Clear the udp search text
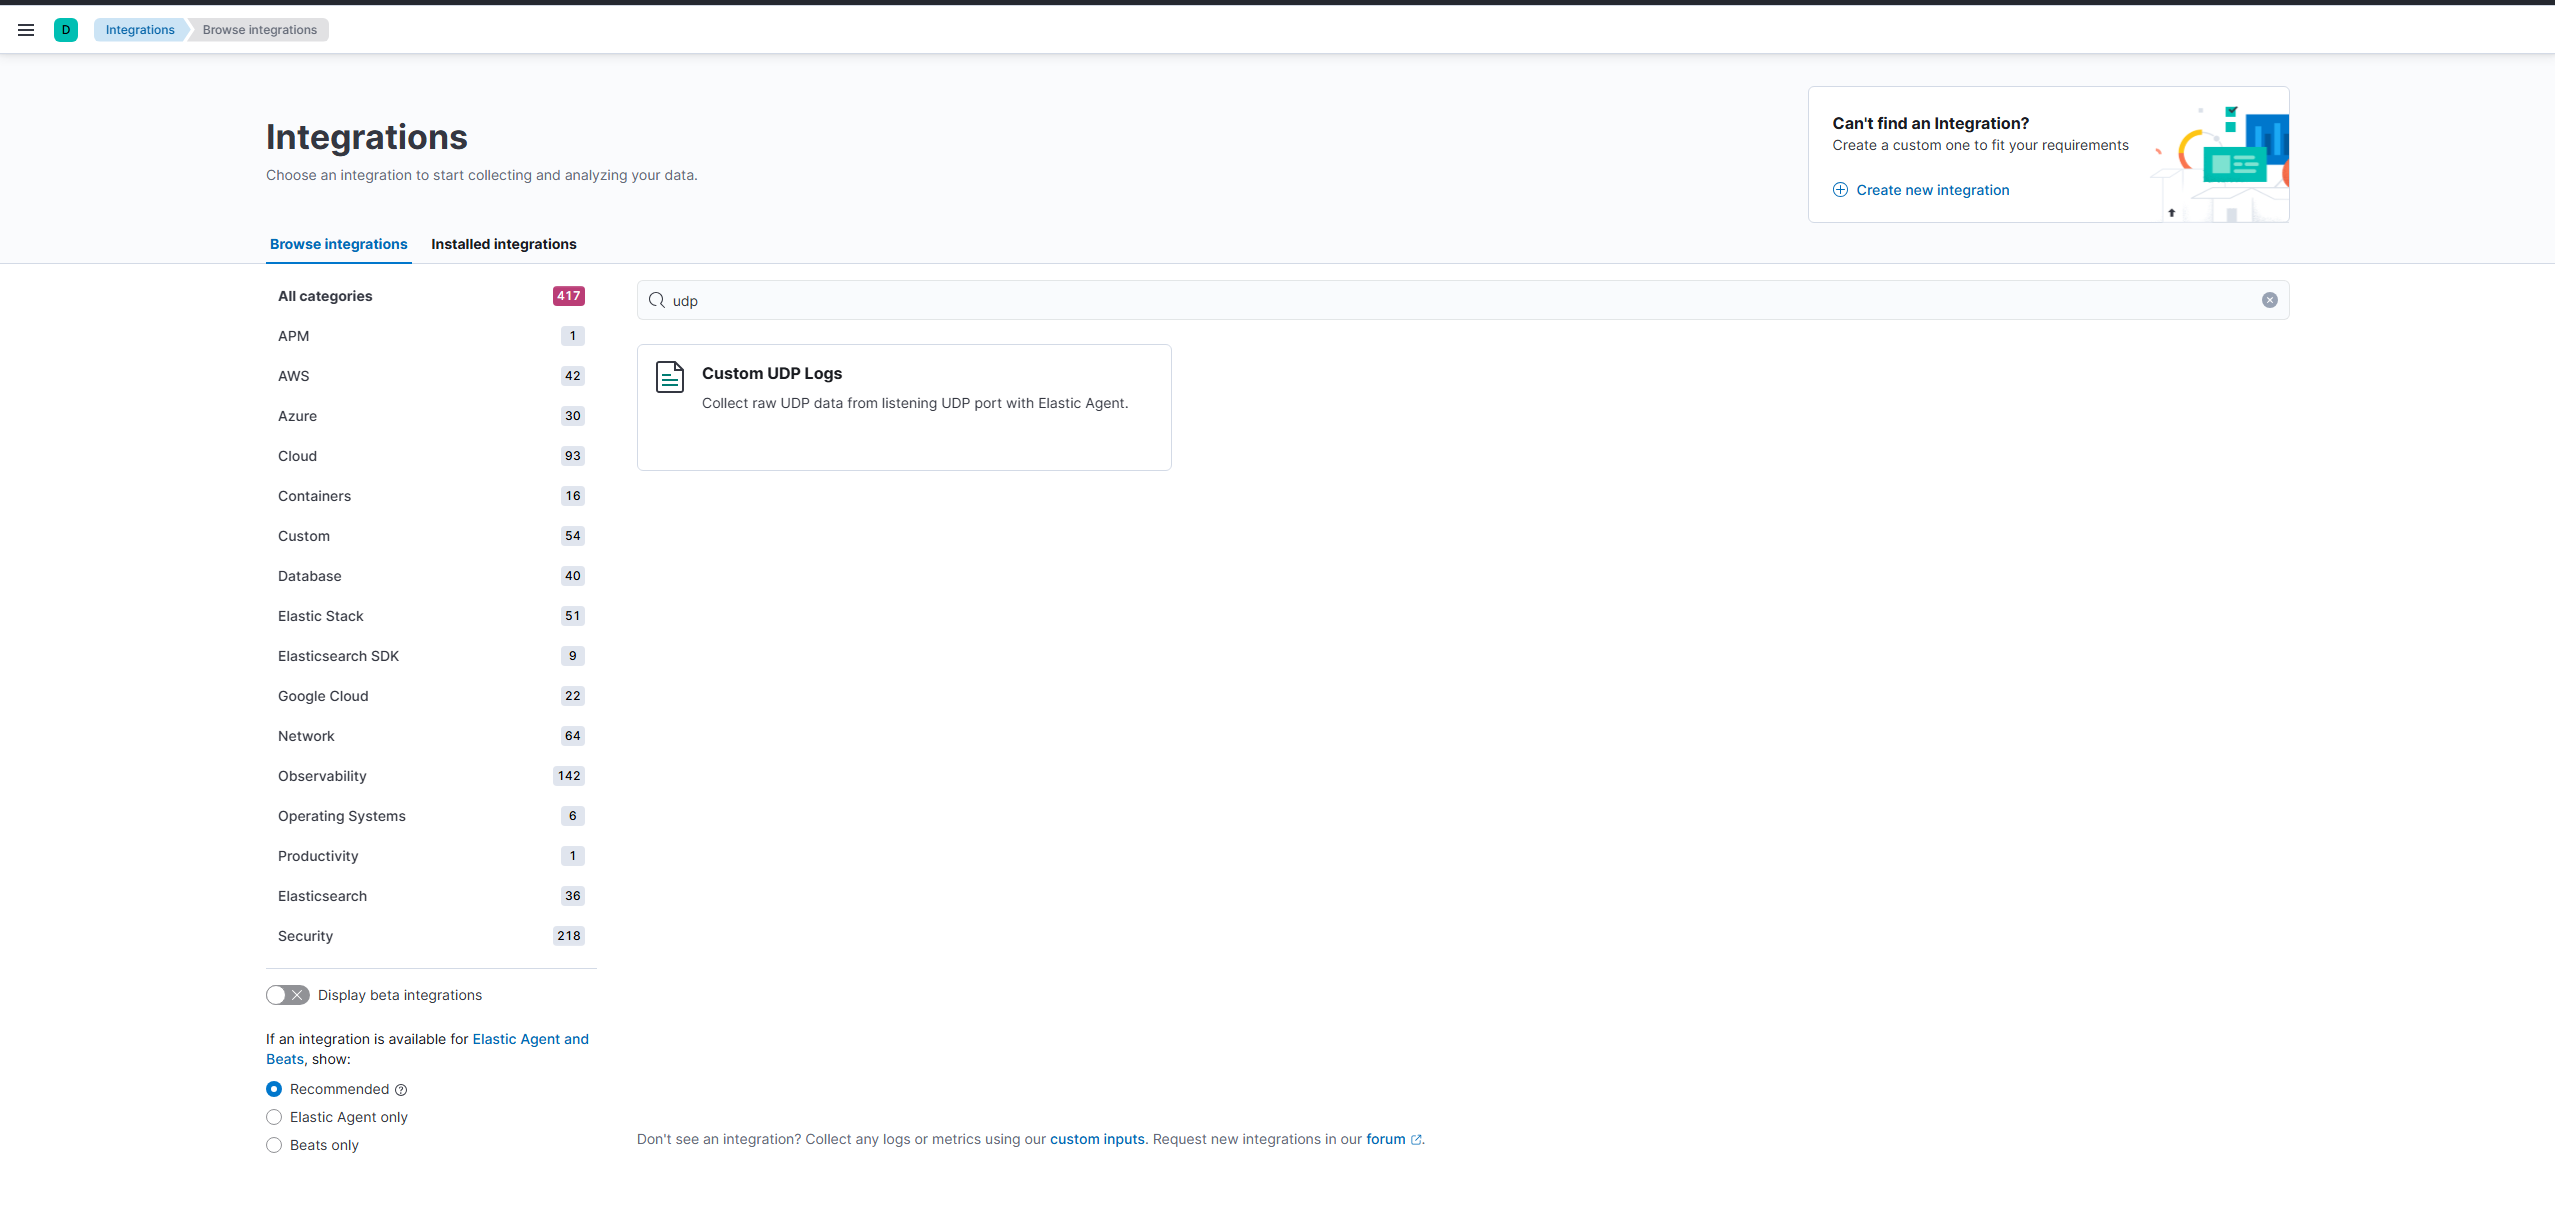Image resolution: width=2555 pixels, height=1231 pixels. (2269, 300)
